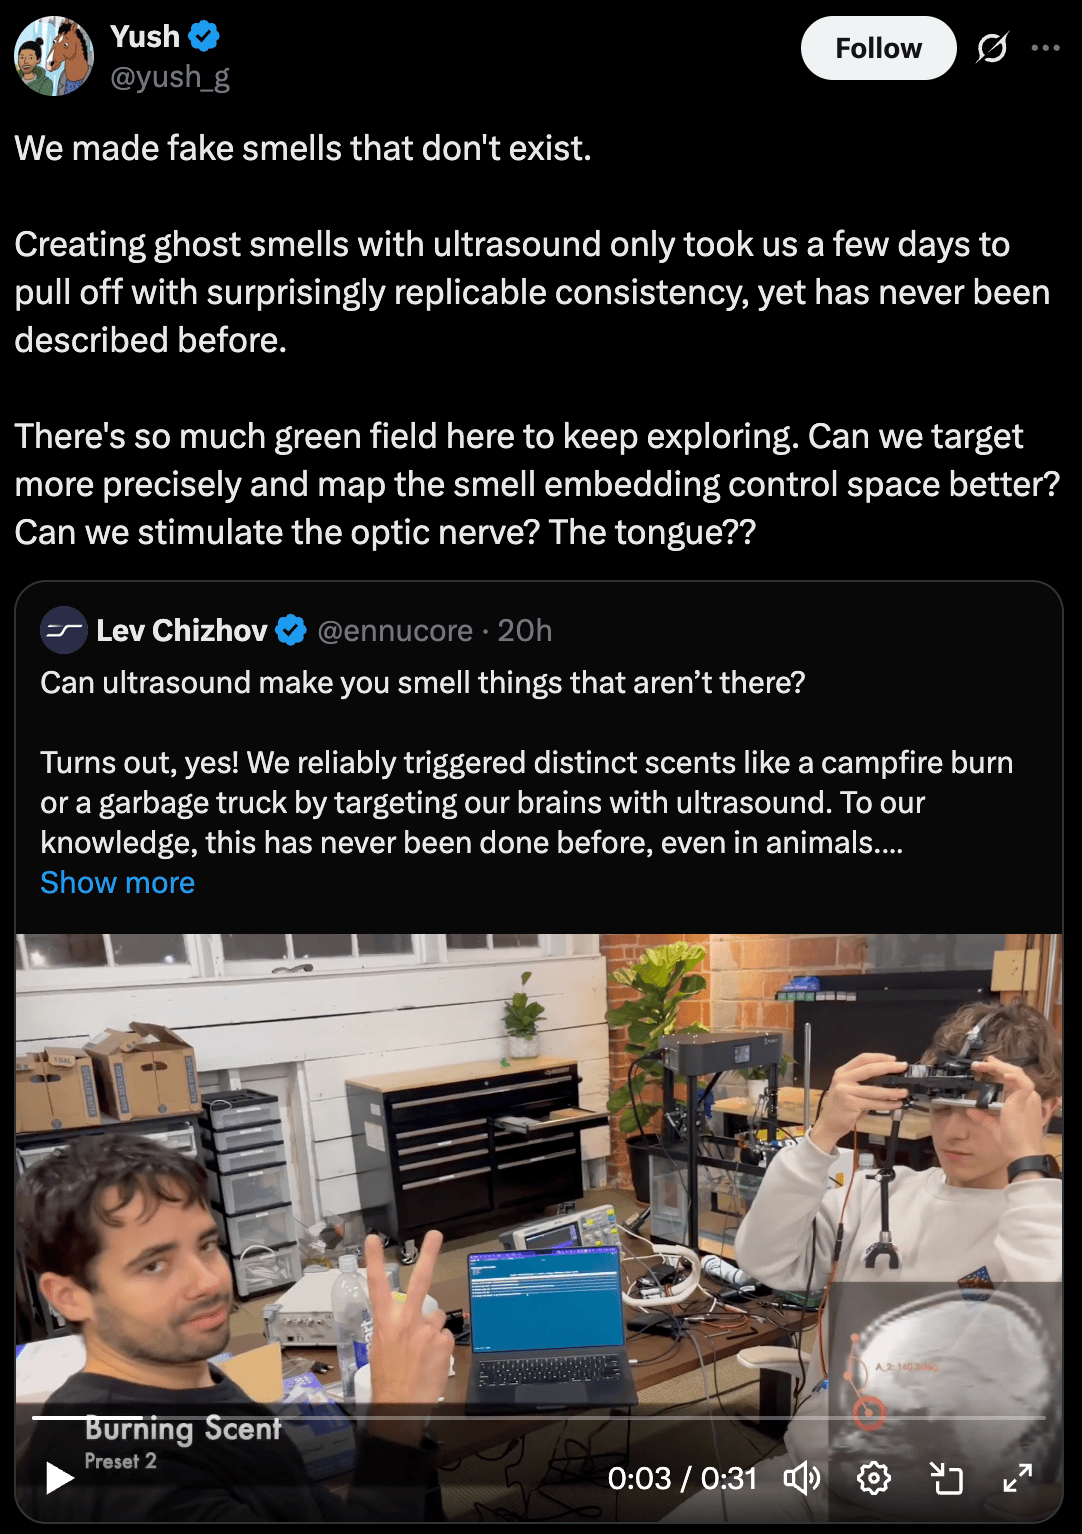Open the quoted tweet text
The height and width of the screenshot is (1534, 1082).
tap(527, 763)
